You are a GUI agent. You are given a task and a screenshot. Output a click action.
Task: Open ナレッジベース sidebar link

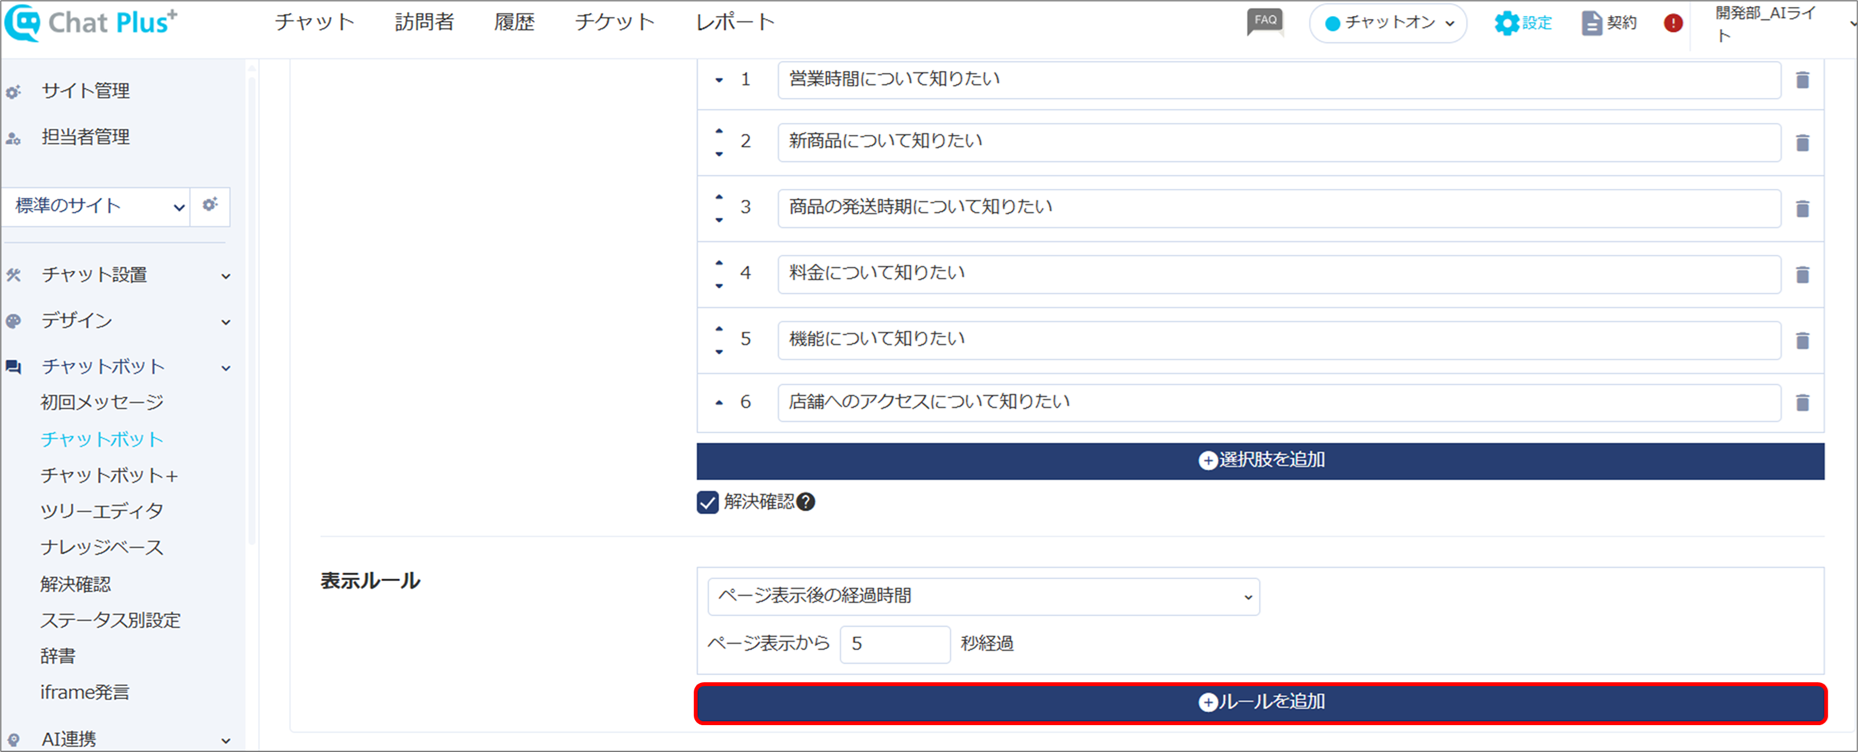tap(102, 547)
